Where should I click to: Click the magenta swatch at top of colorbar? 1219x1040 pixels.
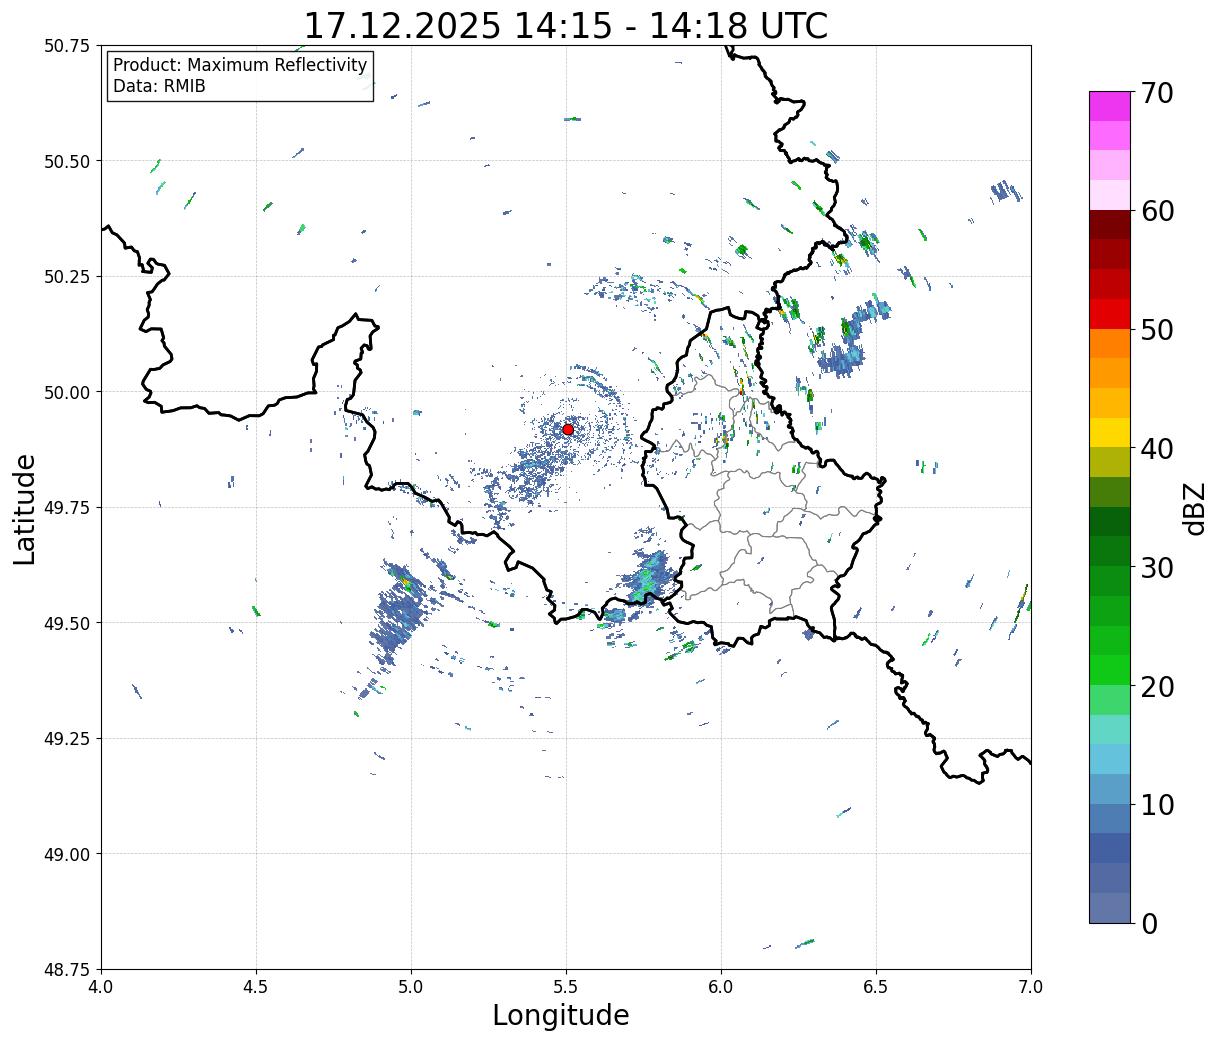[1110, 106]
